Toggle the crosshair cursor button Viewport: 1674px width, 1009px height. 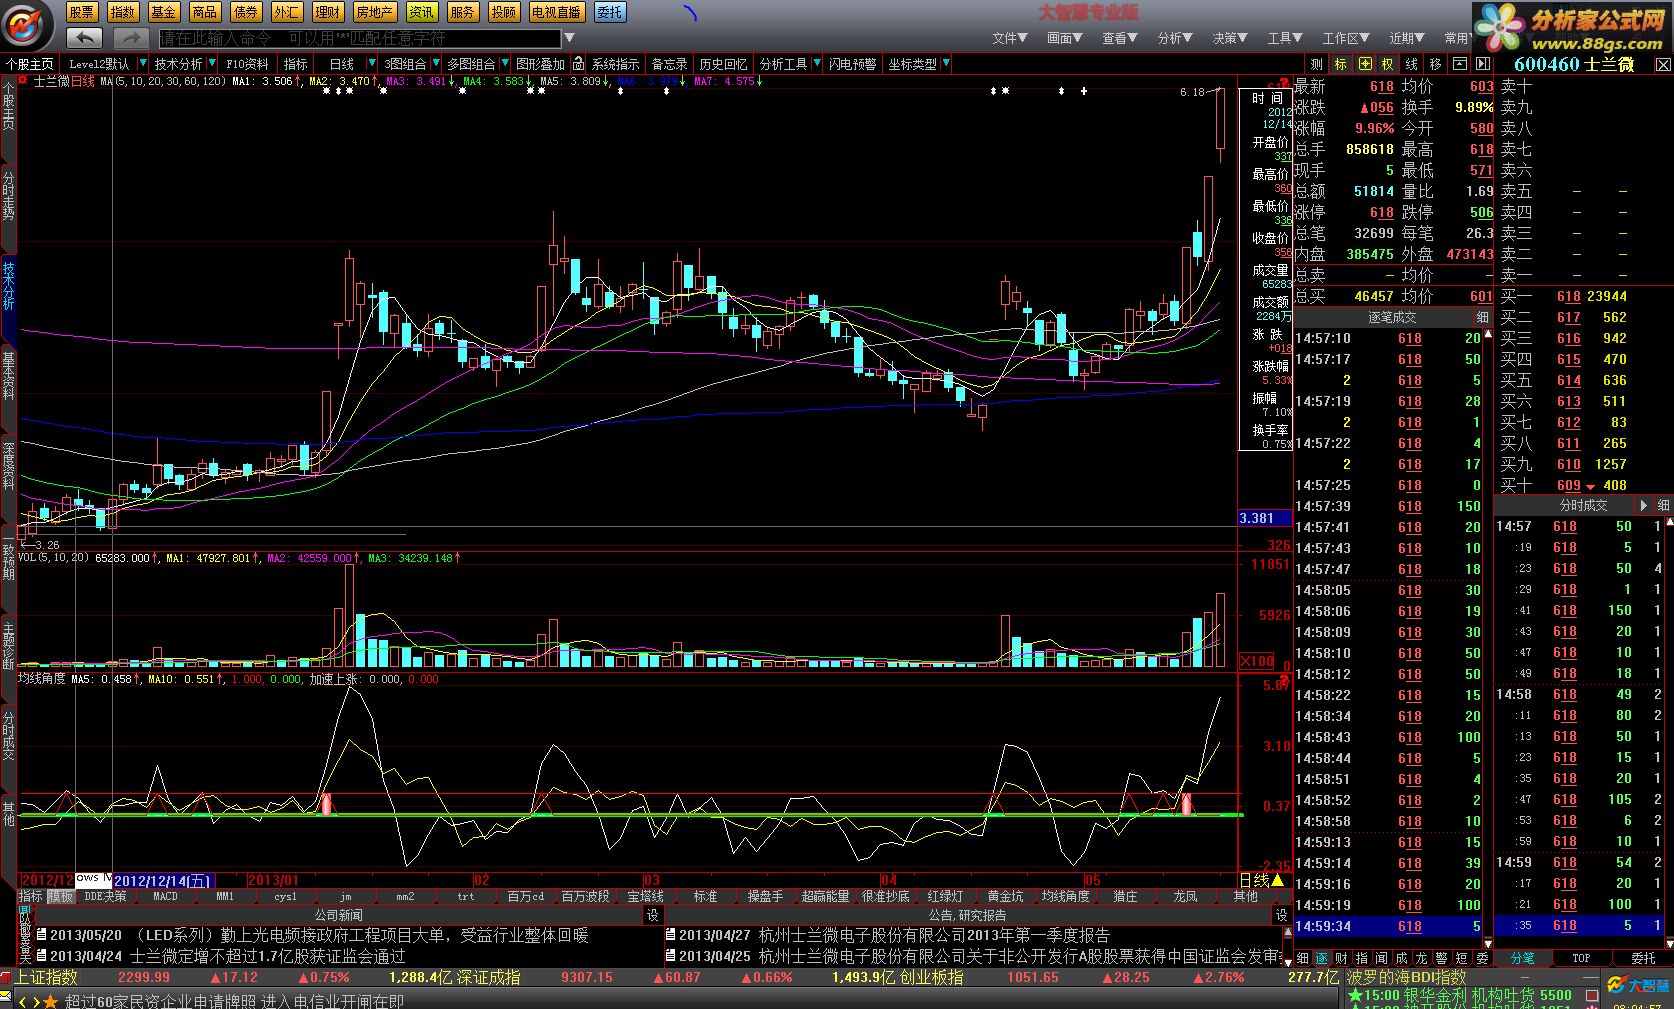point(1364,64)
